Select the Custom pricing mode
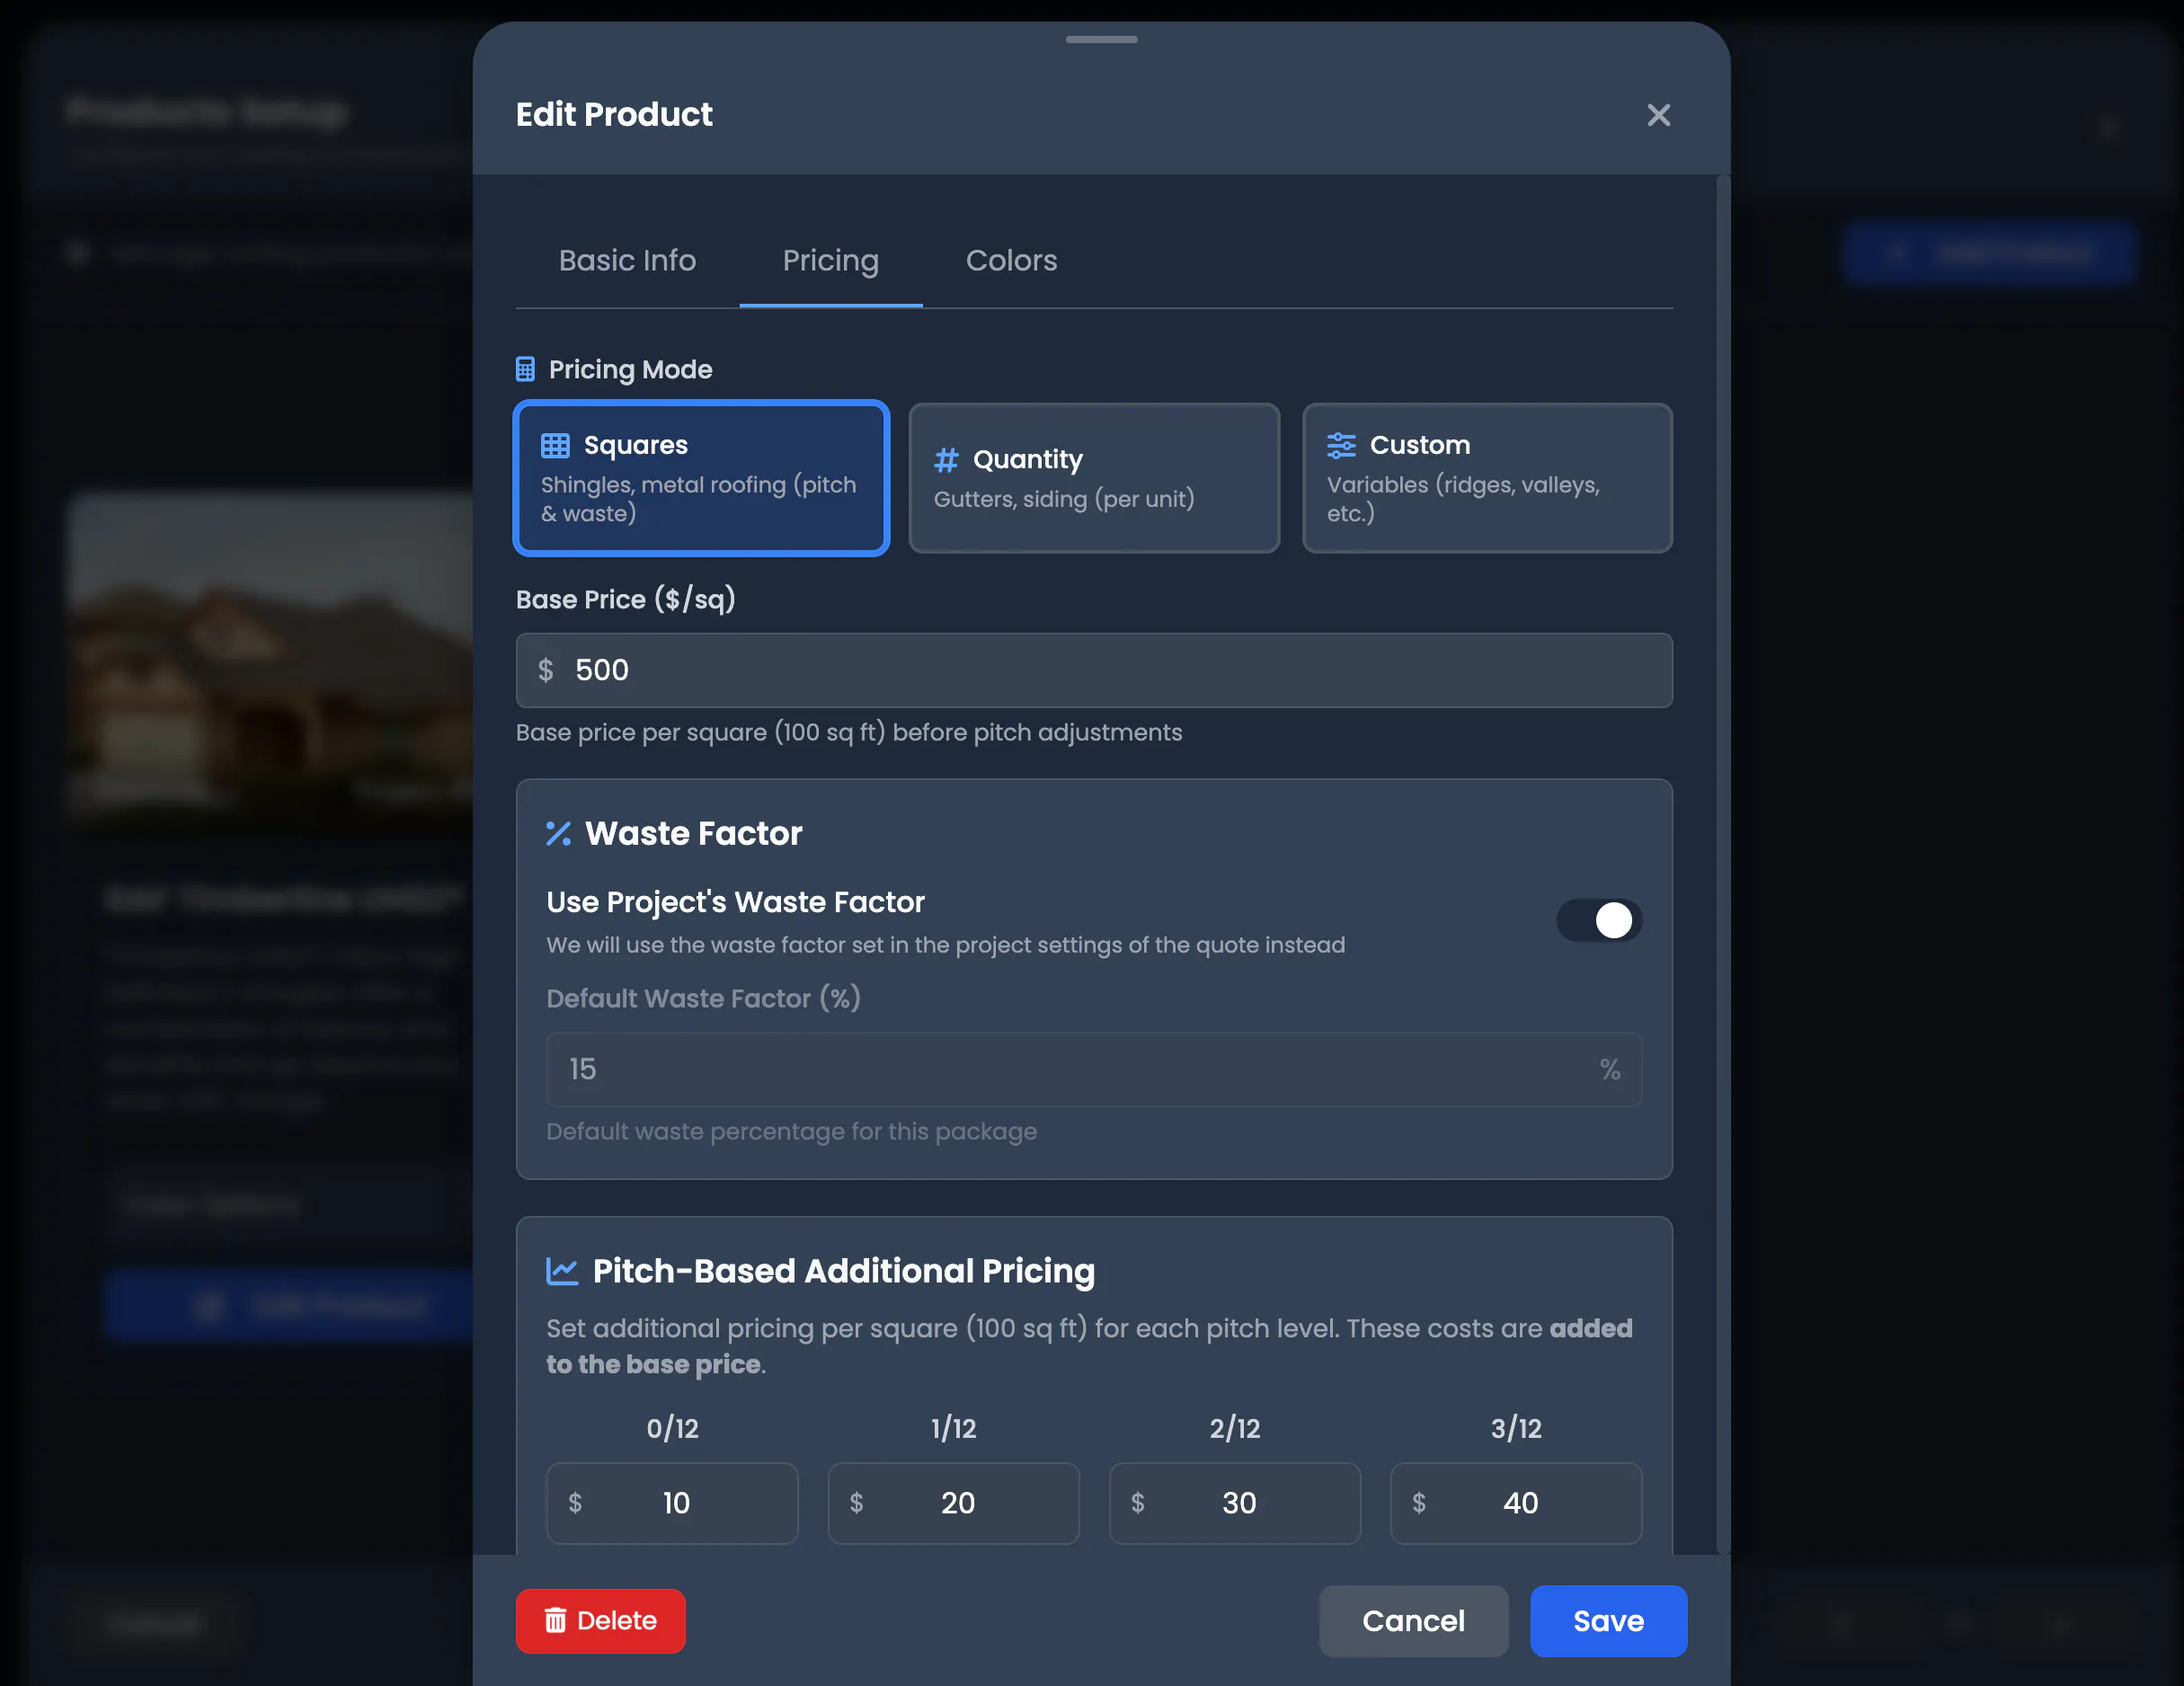Viewport: 2184px width, 1686px height. pos(1487,478)
